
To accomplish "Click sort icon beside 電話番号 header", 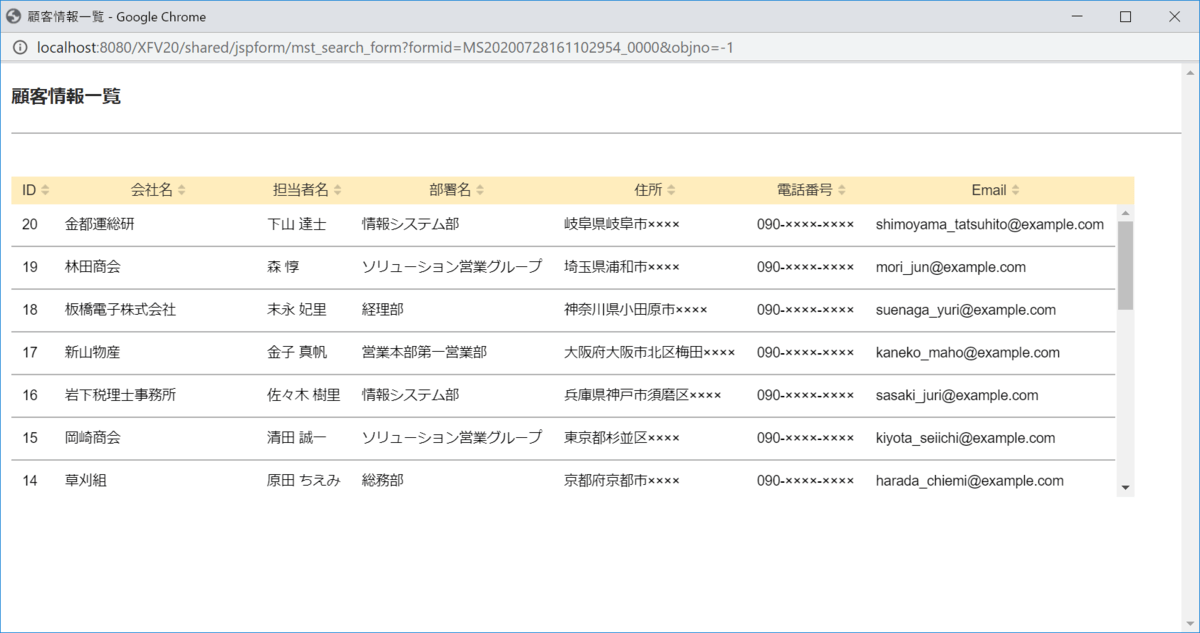I will pos(841,190).
